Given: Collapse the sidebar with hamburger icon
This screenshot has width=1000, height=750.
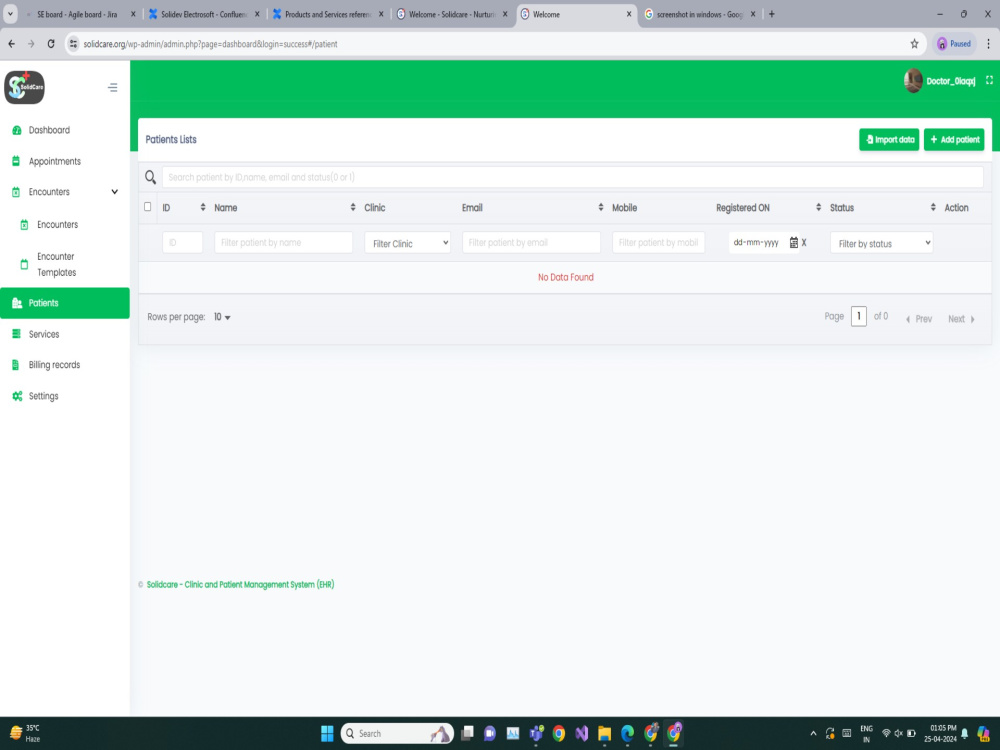Looking at the screenshot, I should pyautogui.click(x=113, y=87).
